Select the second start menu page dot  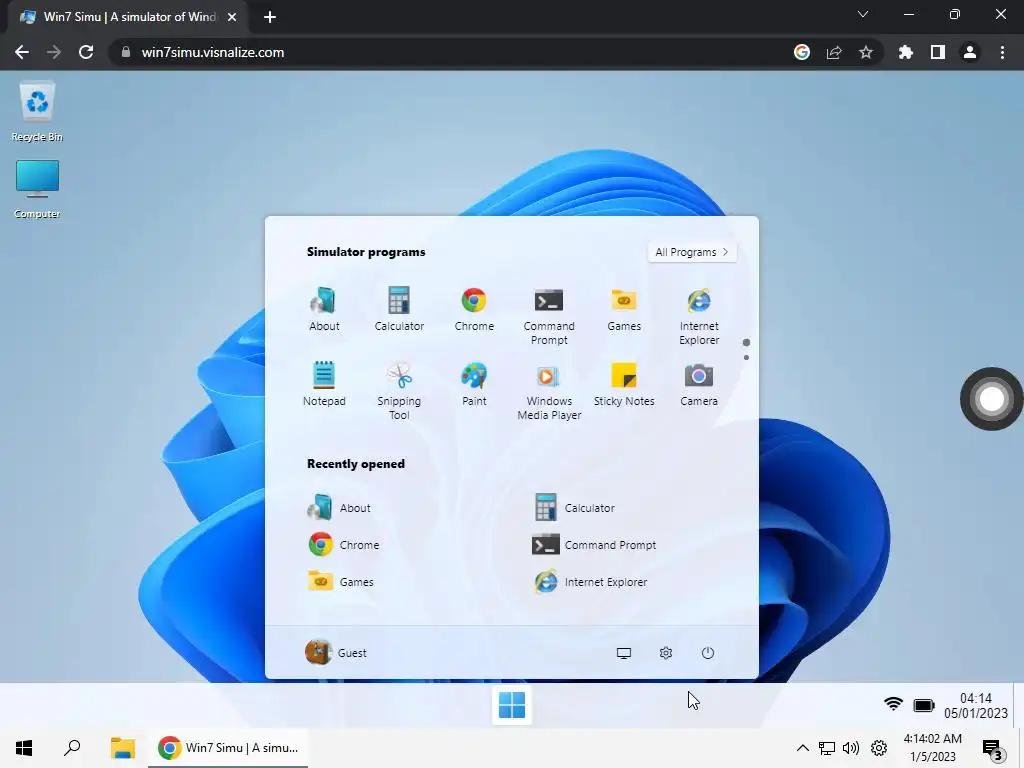[x=746, y=357]
